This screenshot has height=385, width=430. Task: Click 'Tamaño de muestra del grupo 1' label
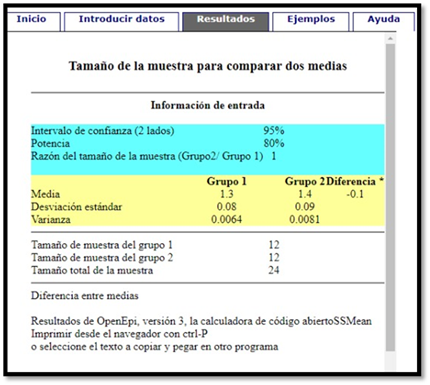(x=102, y=245)
